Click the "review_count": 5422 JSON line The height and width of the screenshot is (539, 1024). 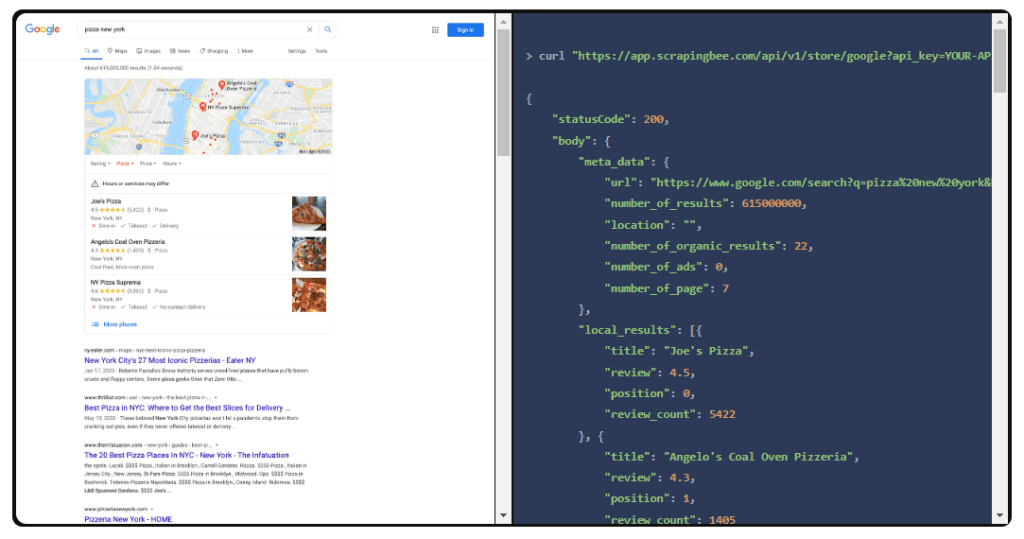(670, 415)
